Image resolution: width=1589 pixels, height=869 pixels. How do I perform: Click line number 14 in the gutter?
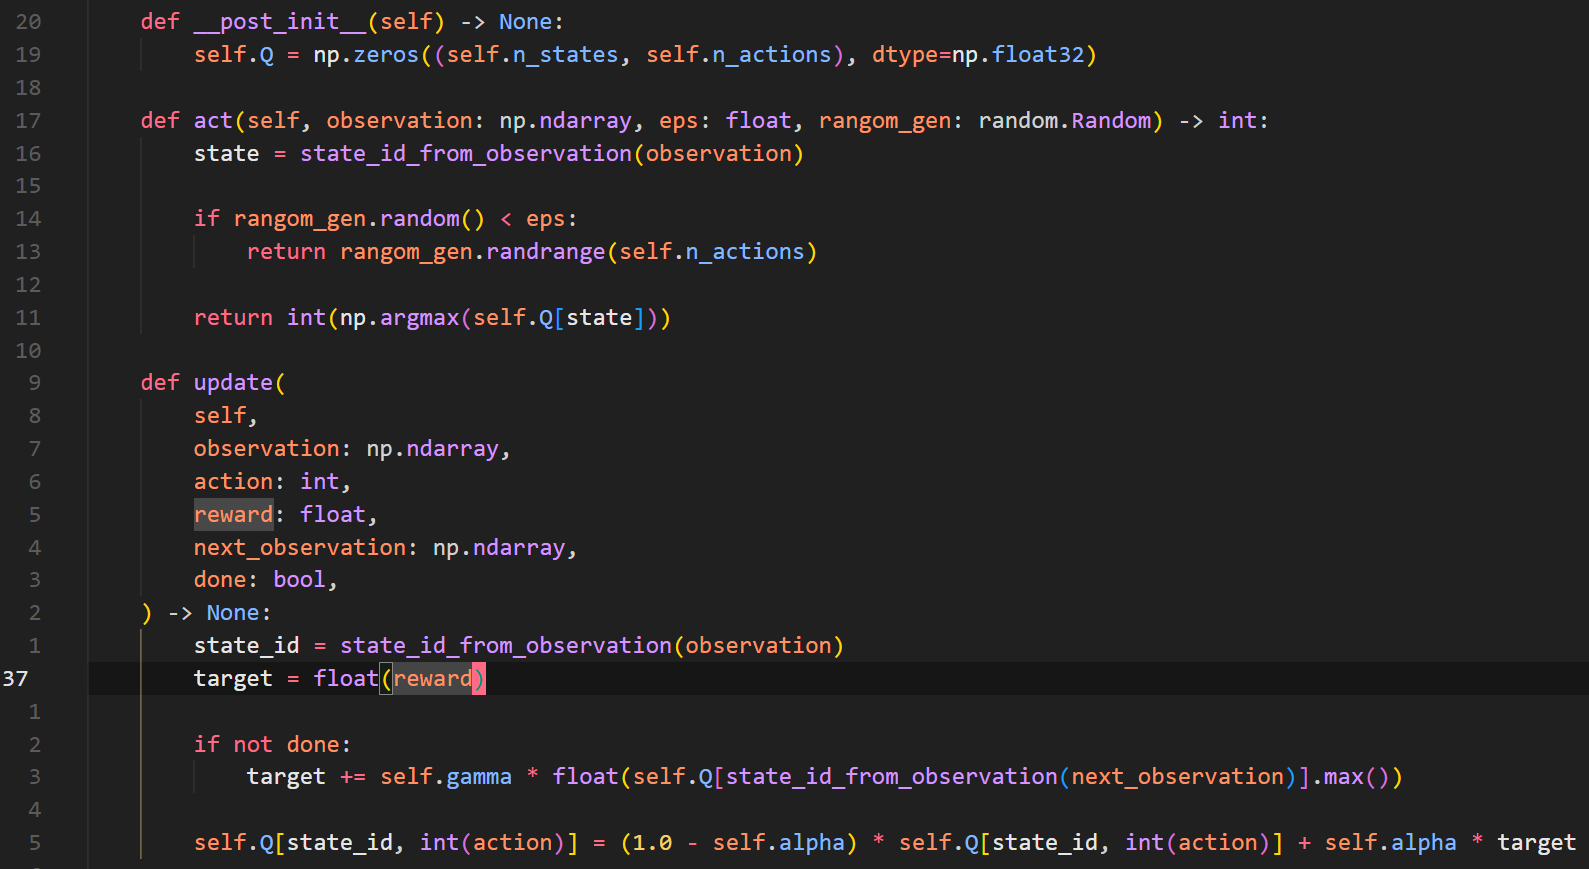click(28, 219)
